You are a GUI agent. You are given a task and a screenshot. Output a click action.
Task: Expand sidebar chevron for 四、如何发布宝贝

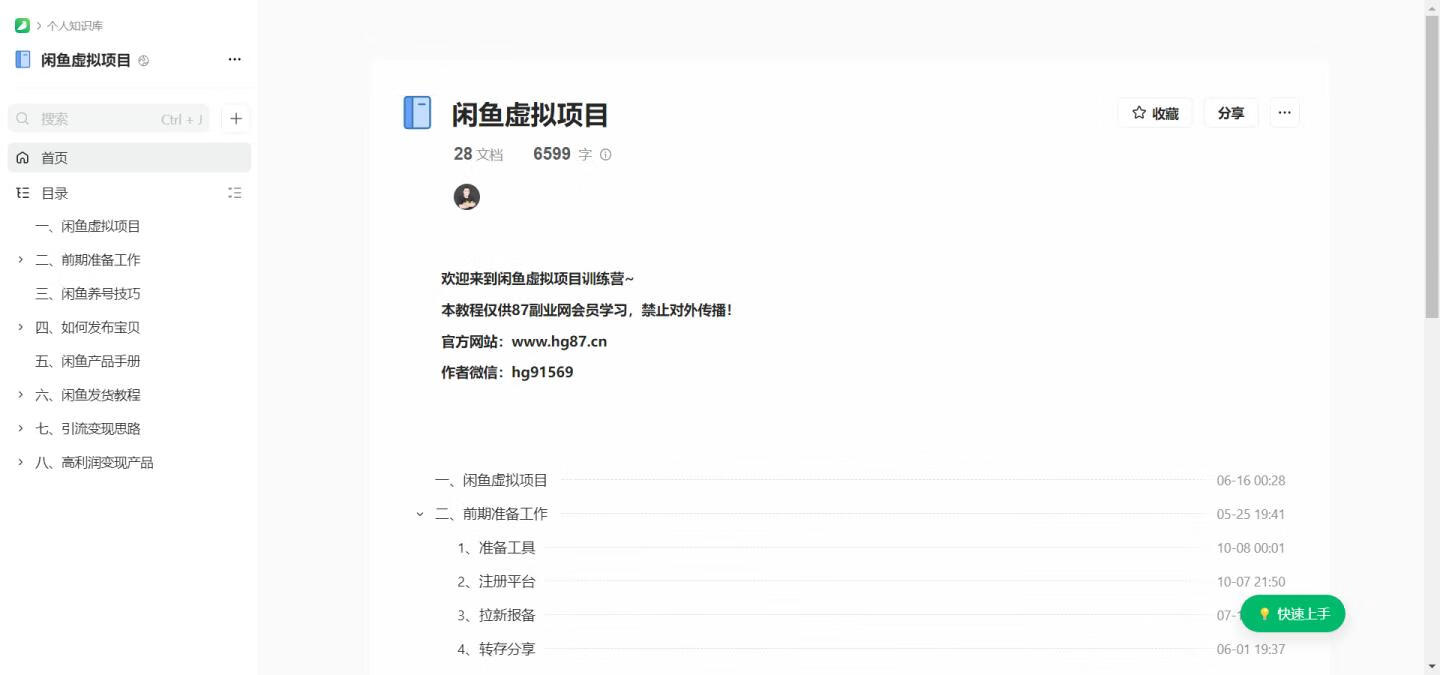click(x=20, y=327)
